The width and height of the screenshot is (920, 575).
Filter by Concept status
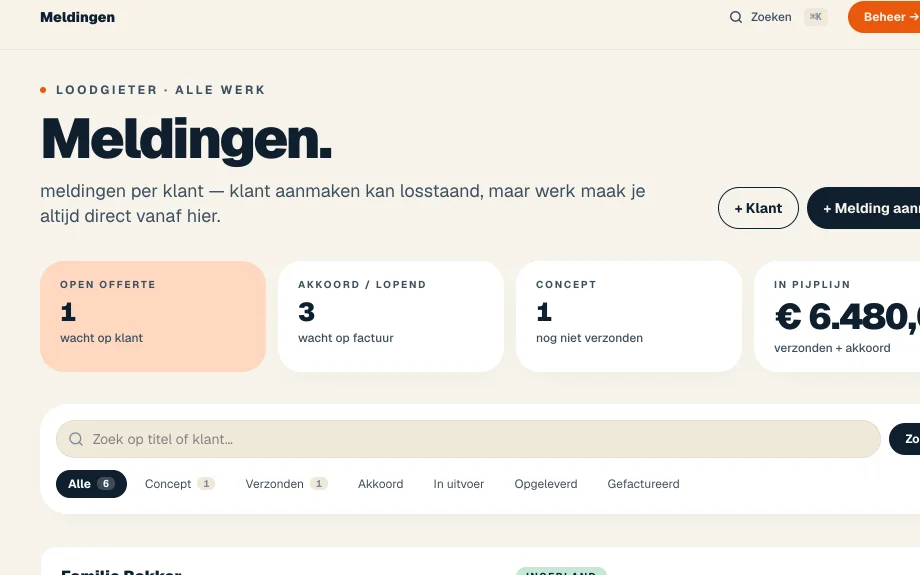click(179, 484)
